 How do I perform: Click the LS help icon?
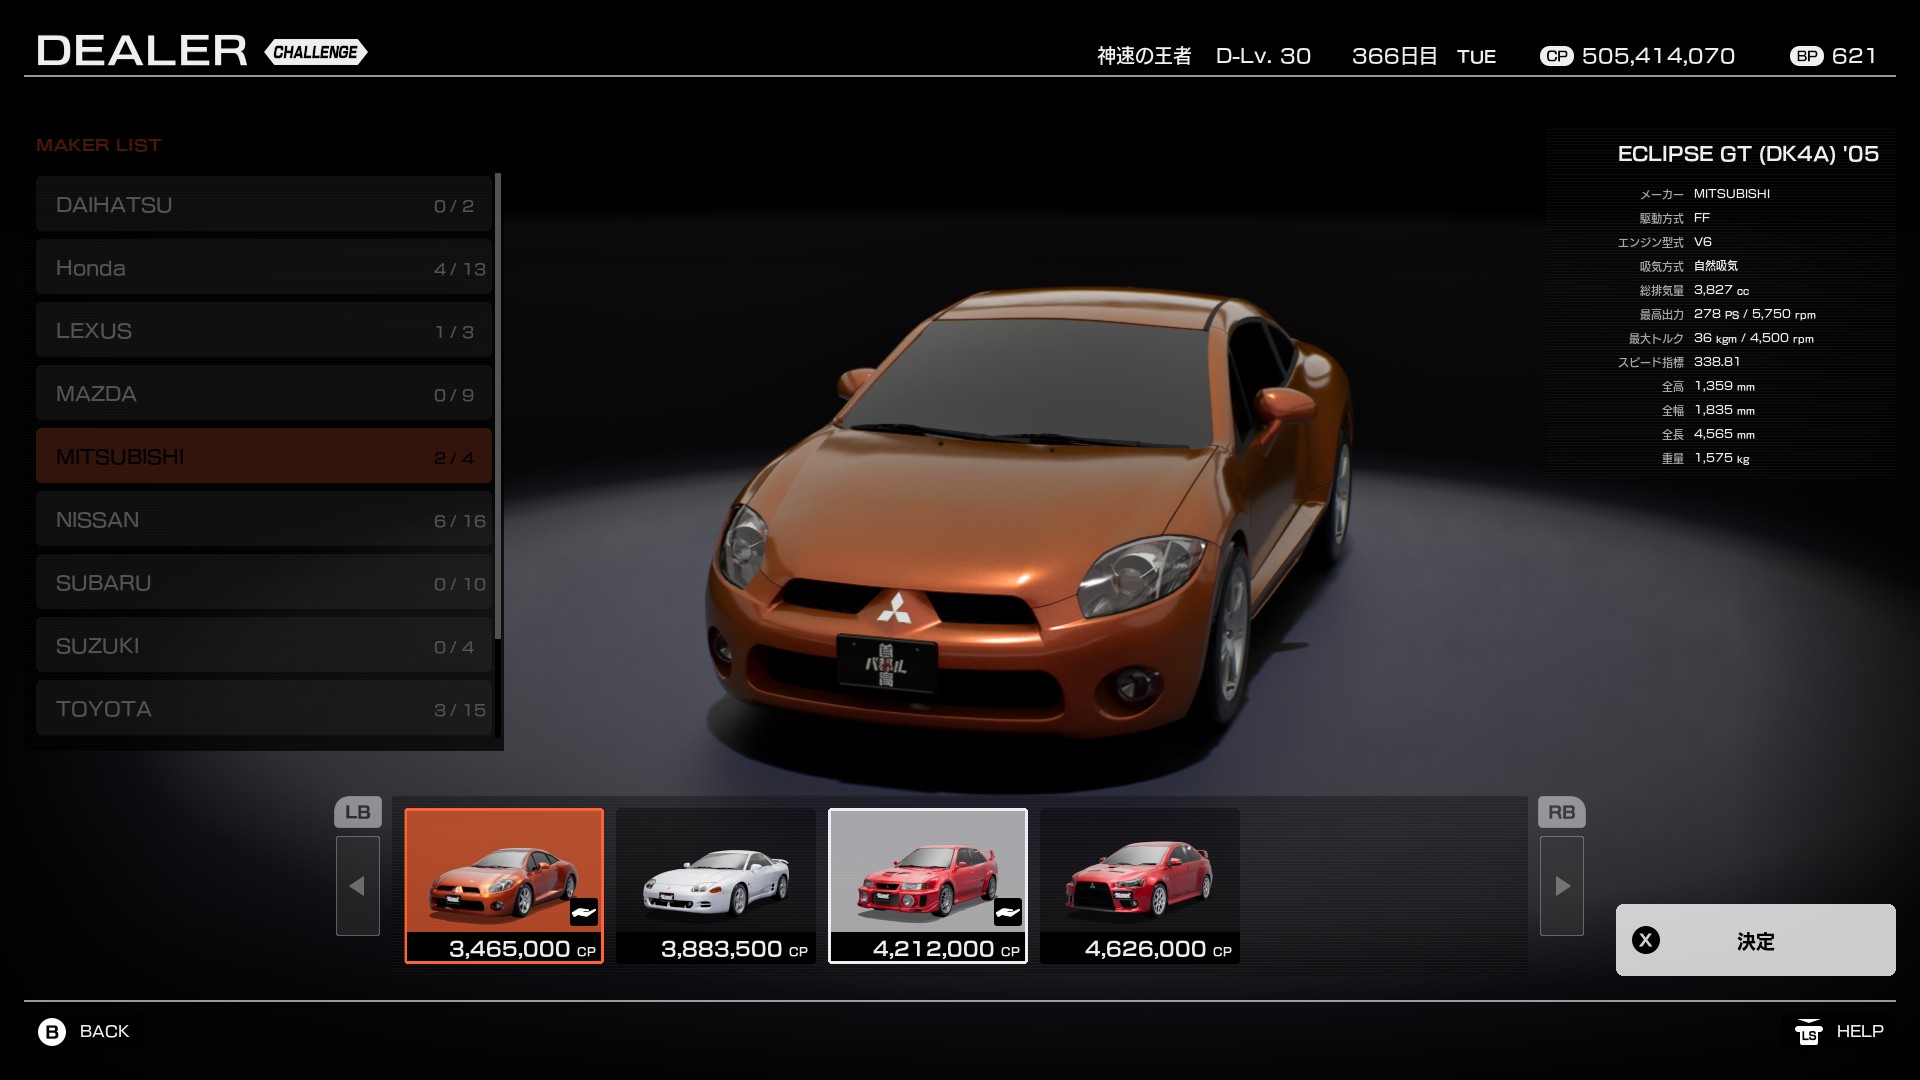[x=1808, y=1031]
